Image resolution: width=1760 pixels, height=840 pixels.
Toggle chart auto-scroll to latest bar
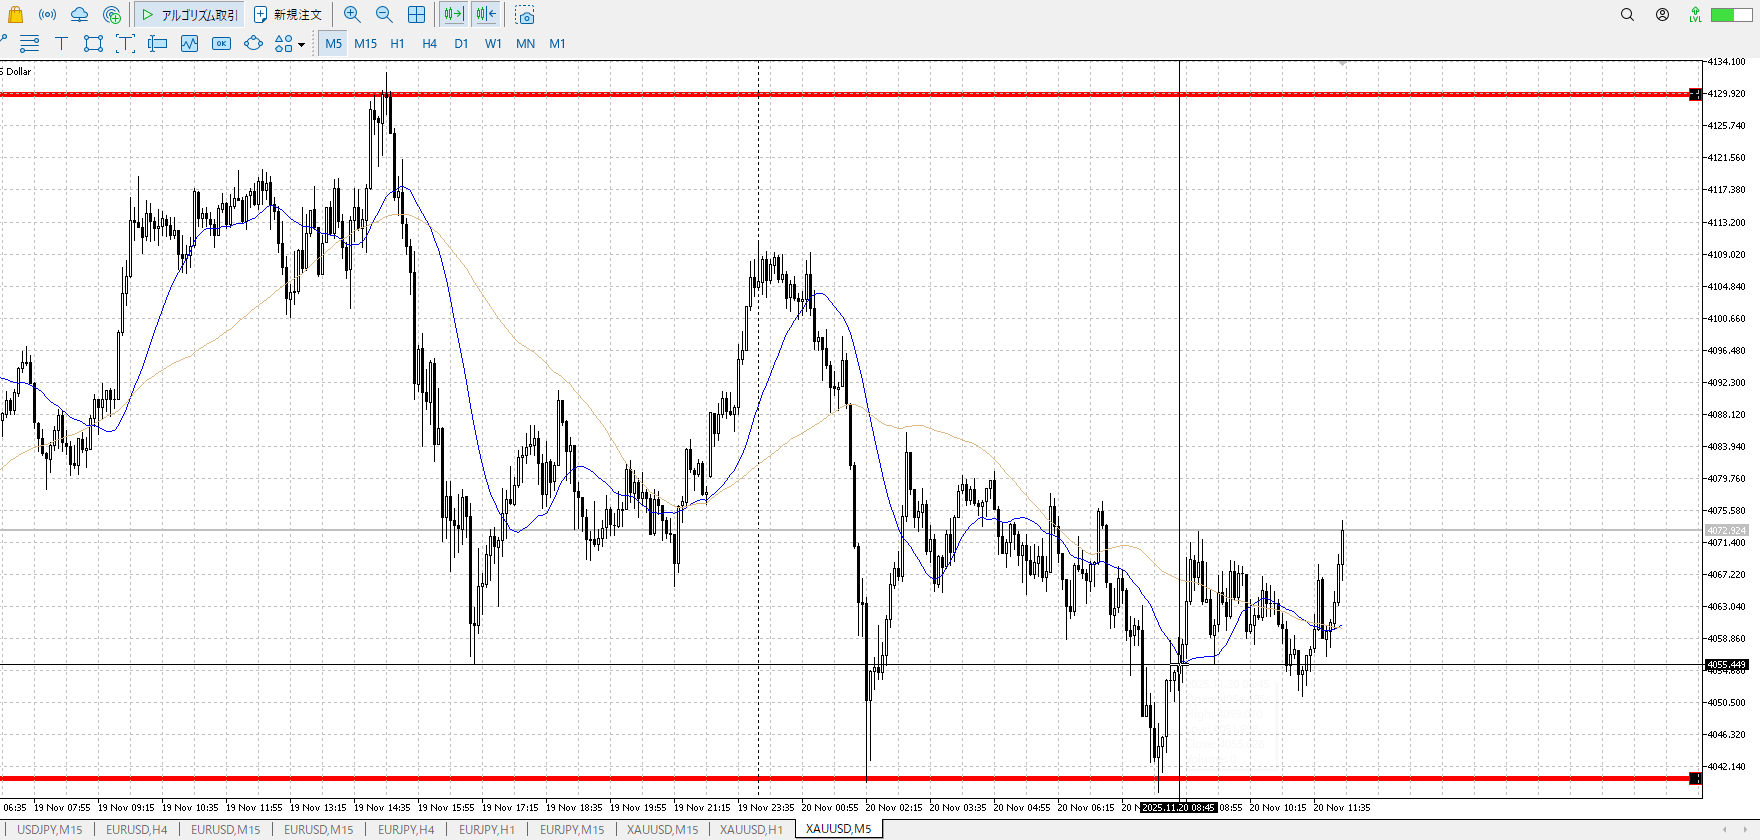(453, 14)
